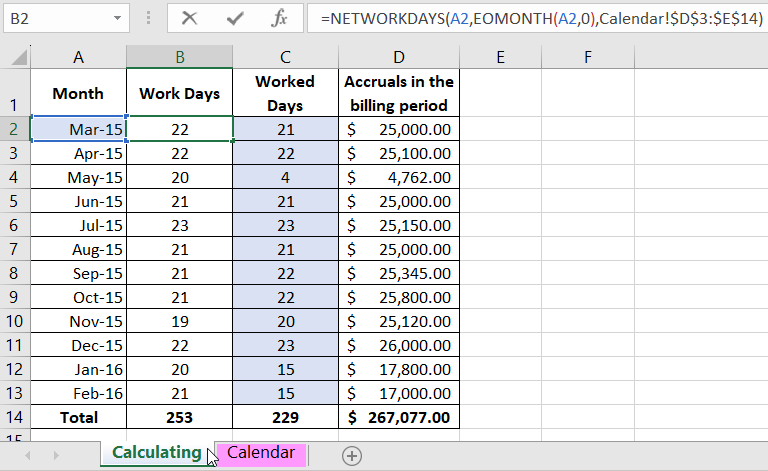The width and height of the screenshot is (768, 471).
Task: Select work days cell 23 for Jul-15
Action: click(180, 225)
